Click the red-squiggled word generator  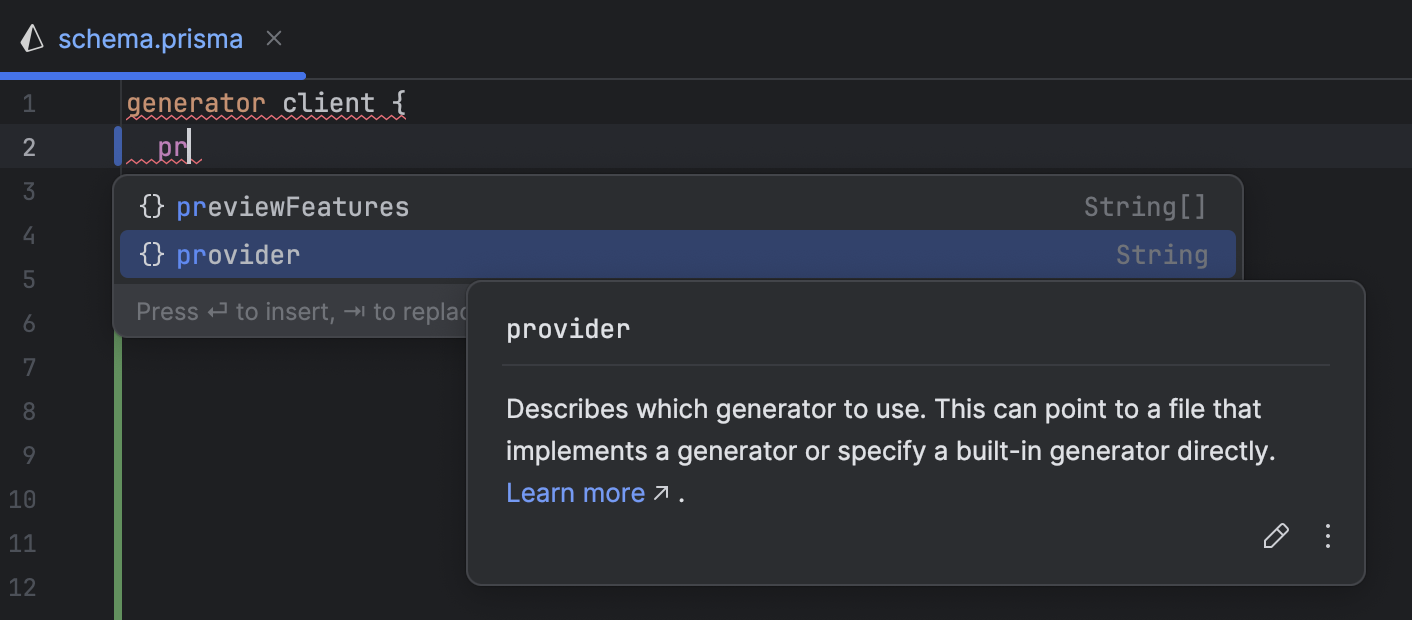point(197,102)
